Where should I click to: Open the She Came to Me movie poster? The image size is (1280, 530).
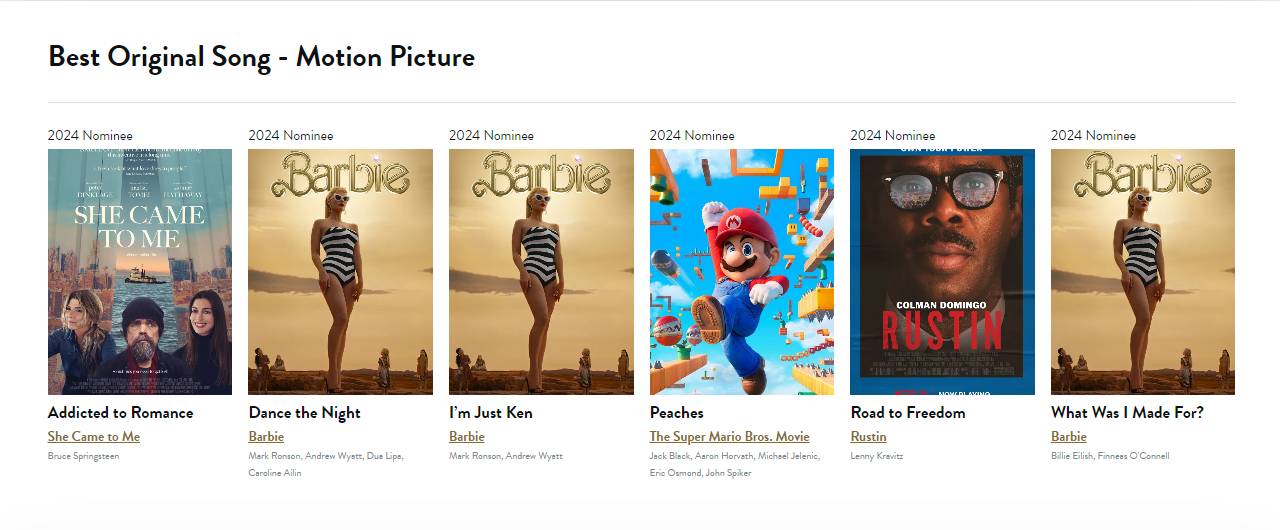tap(140, 272)
